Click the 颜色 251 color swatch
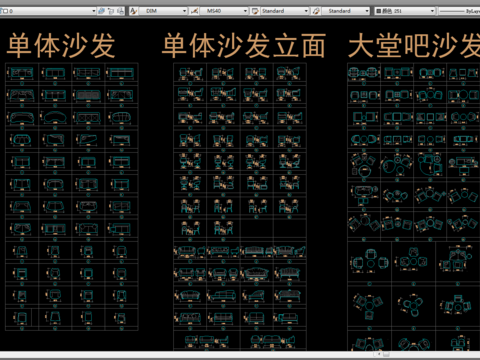480x360 pixels. (x=378, y=11)
